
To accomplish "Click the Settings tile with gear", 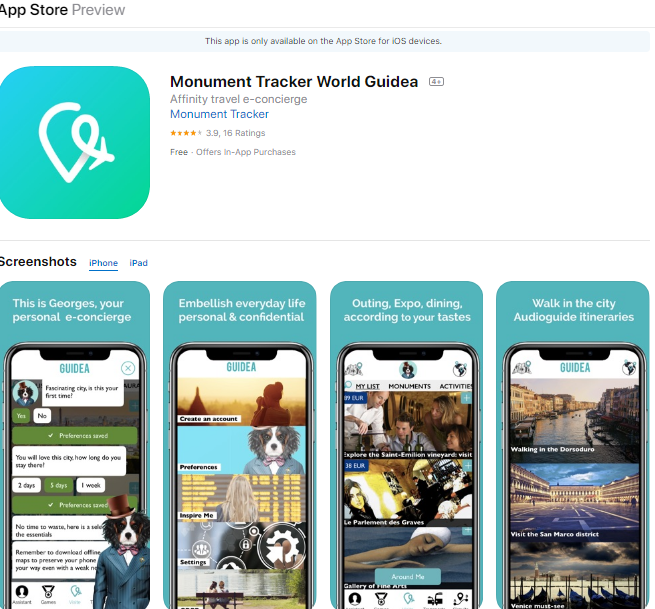I will point(241,546).
